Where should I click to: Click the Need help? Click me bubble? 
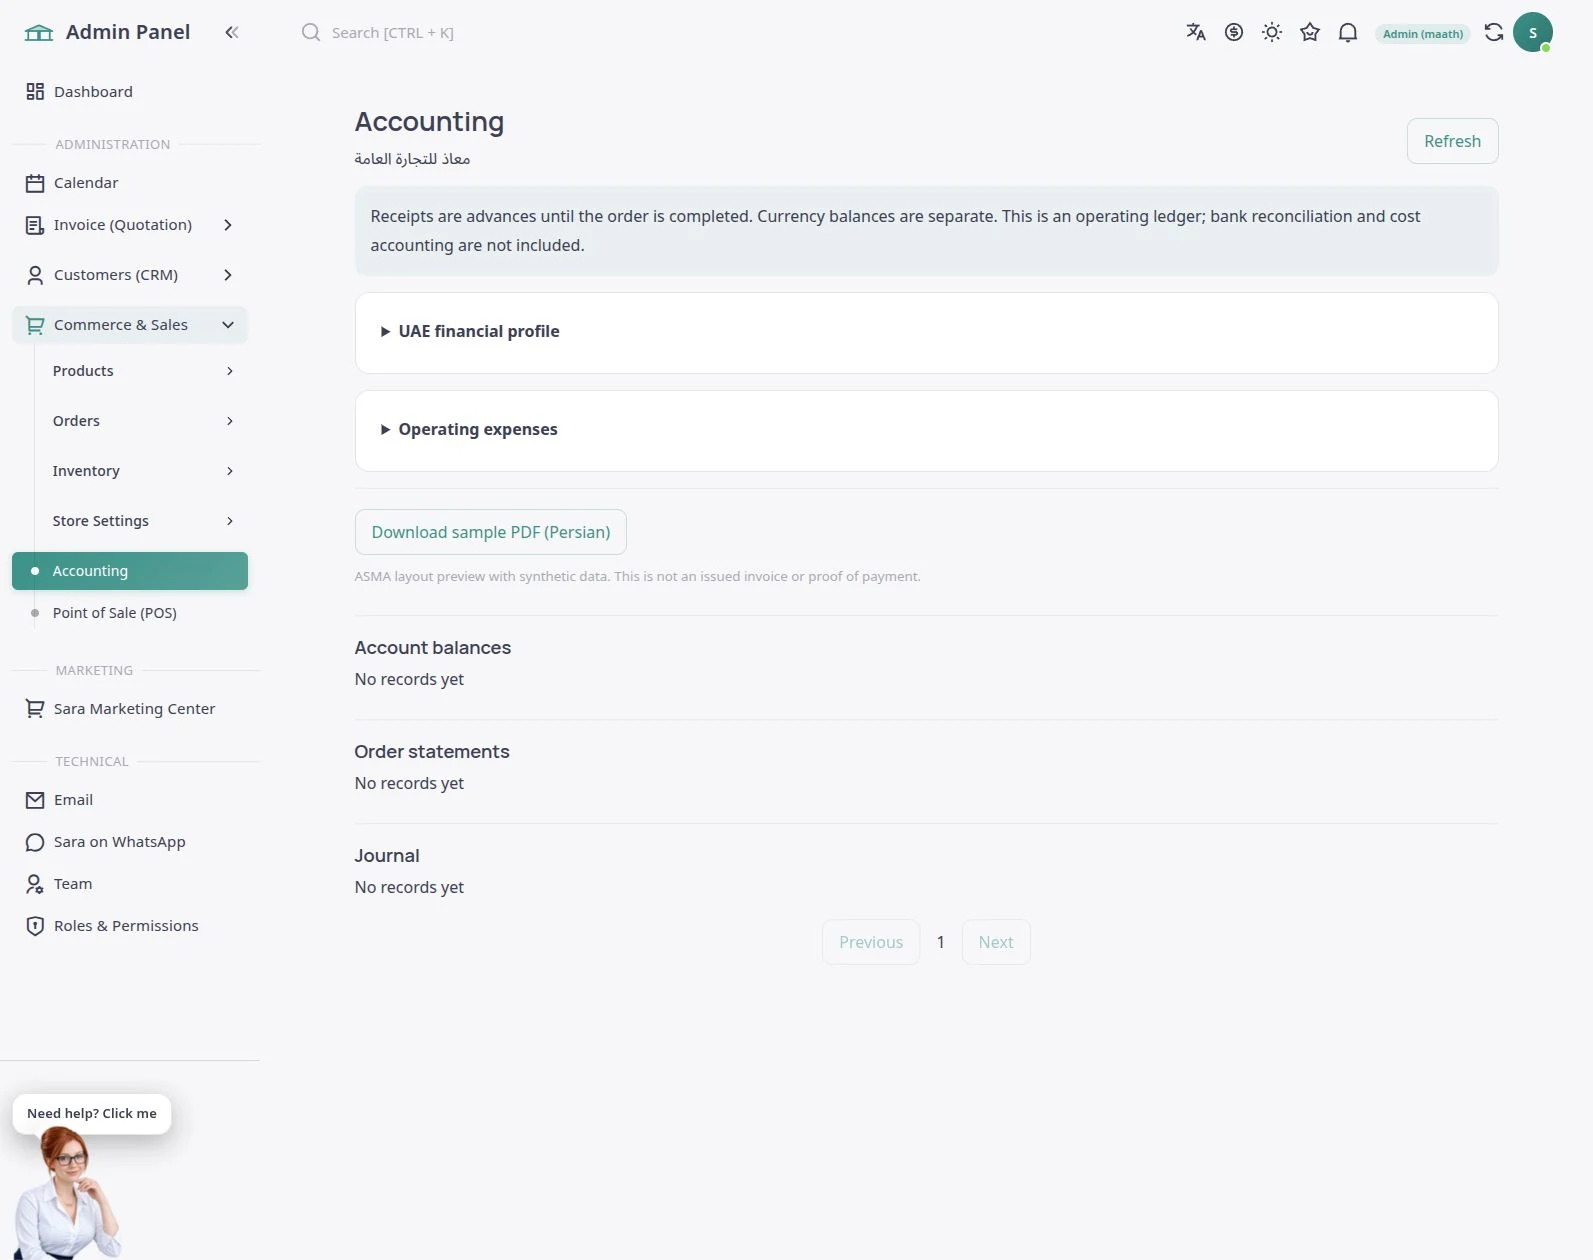point(92,1114)
